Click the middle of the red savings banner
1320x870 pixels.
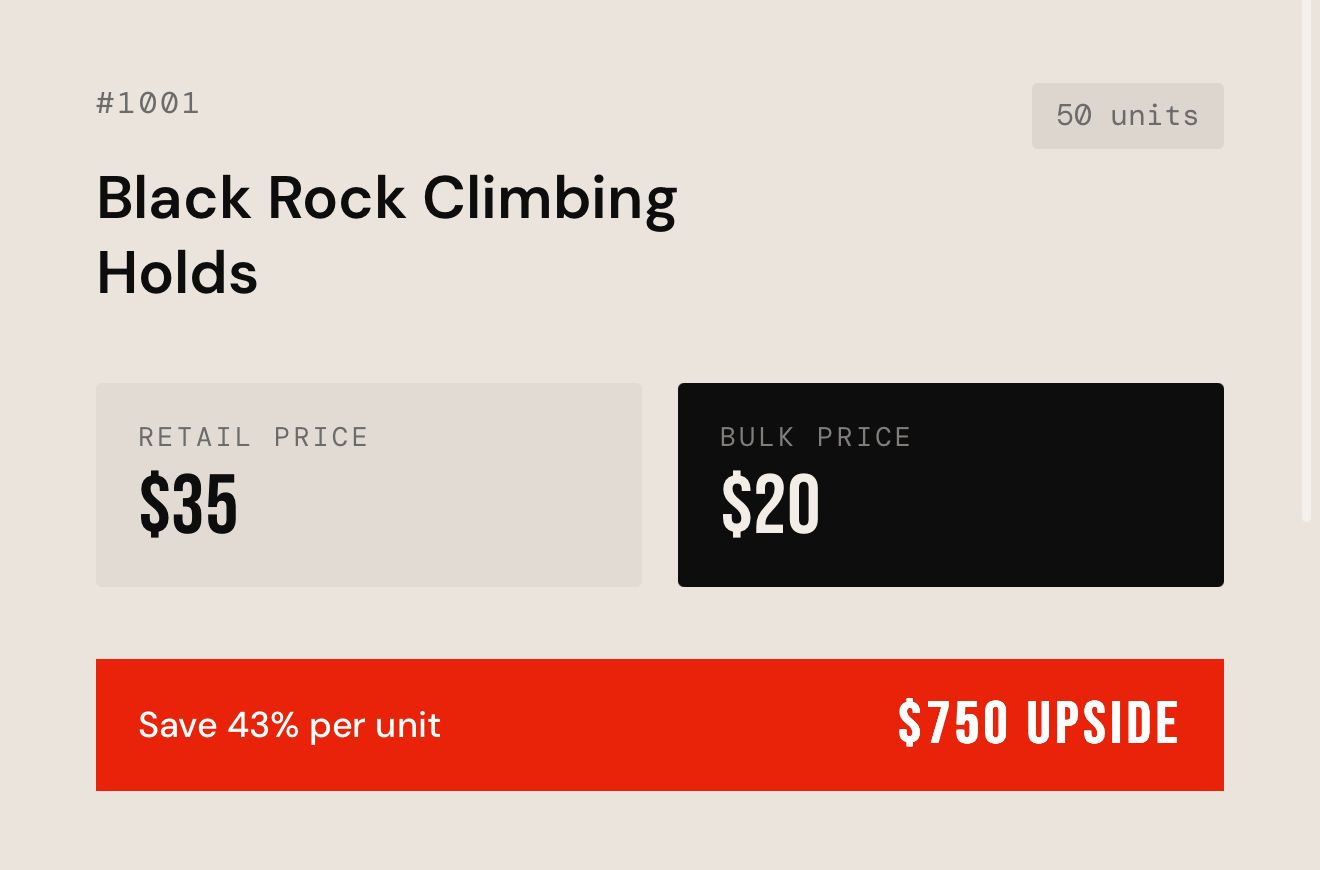tap(660, 725)
